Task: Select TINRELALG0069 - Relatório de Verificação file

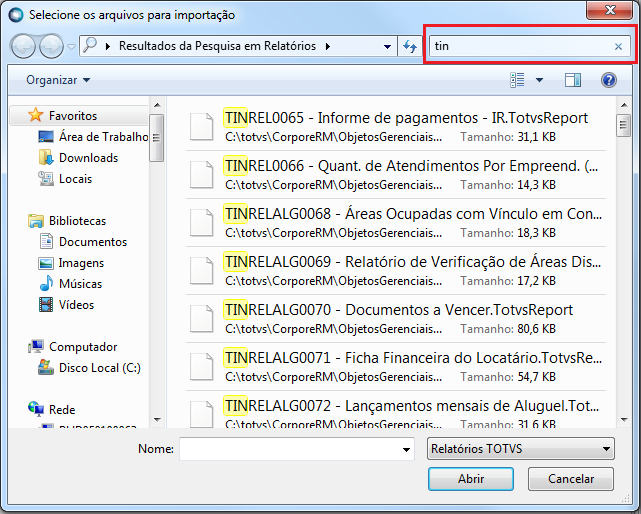Action: pyautogui.click(x=396, y=271)
